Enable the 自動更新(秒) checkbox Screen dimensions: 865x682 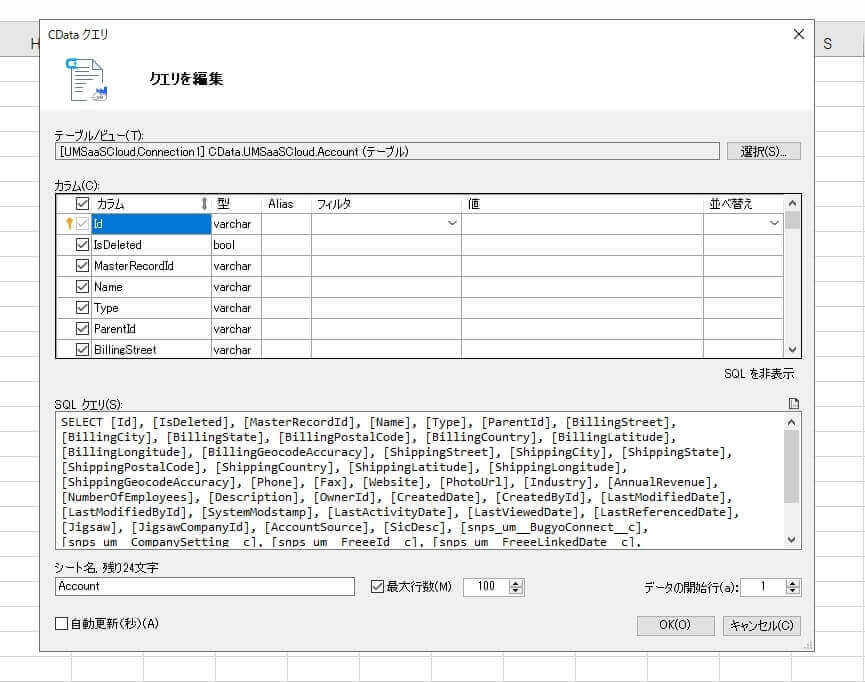pos(61,624)
